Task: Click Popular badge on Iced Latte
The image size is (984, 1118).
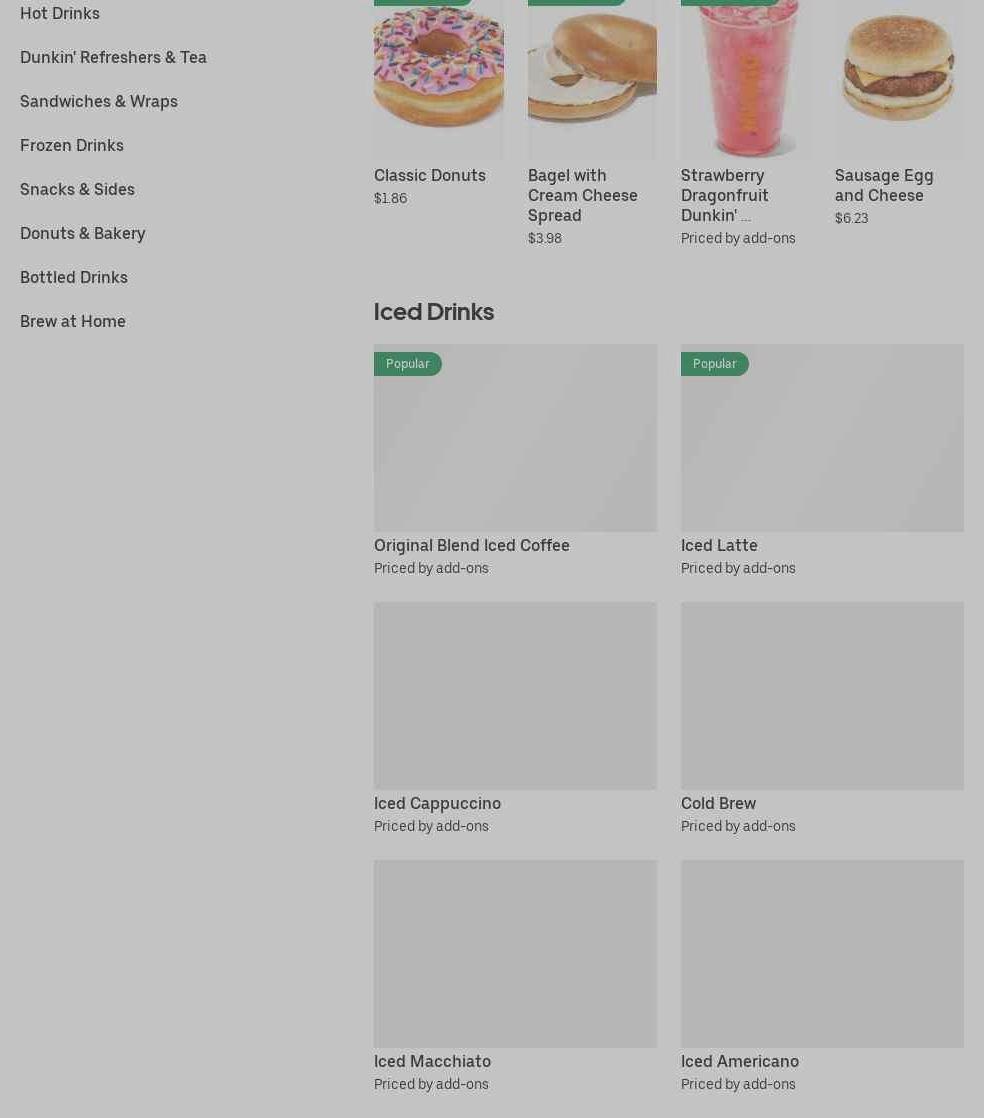Action: (x=714, y=364)
